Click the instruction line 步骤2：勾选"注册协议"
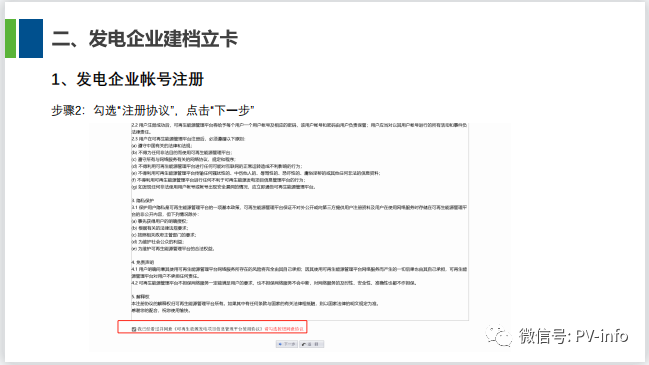This screenshot has width=649, height=365. tap(153, 110)
